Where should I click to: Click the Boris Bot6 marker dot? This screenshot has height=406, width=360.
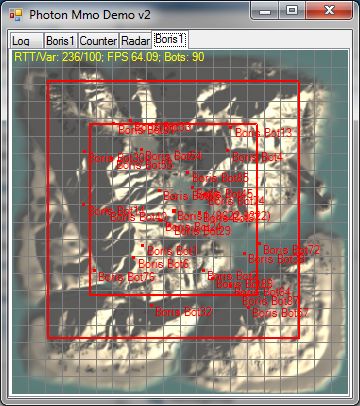[x=134, y=258]
